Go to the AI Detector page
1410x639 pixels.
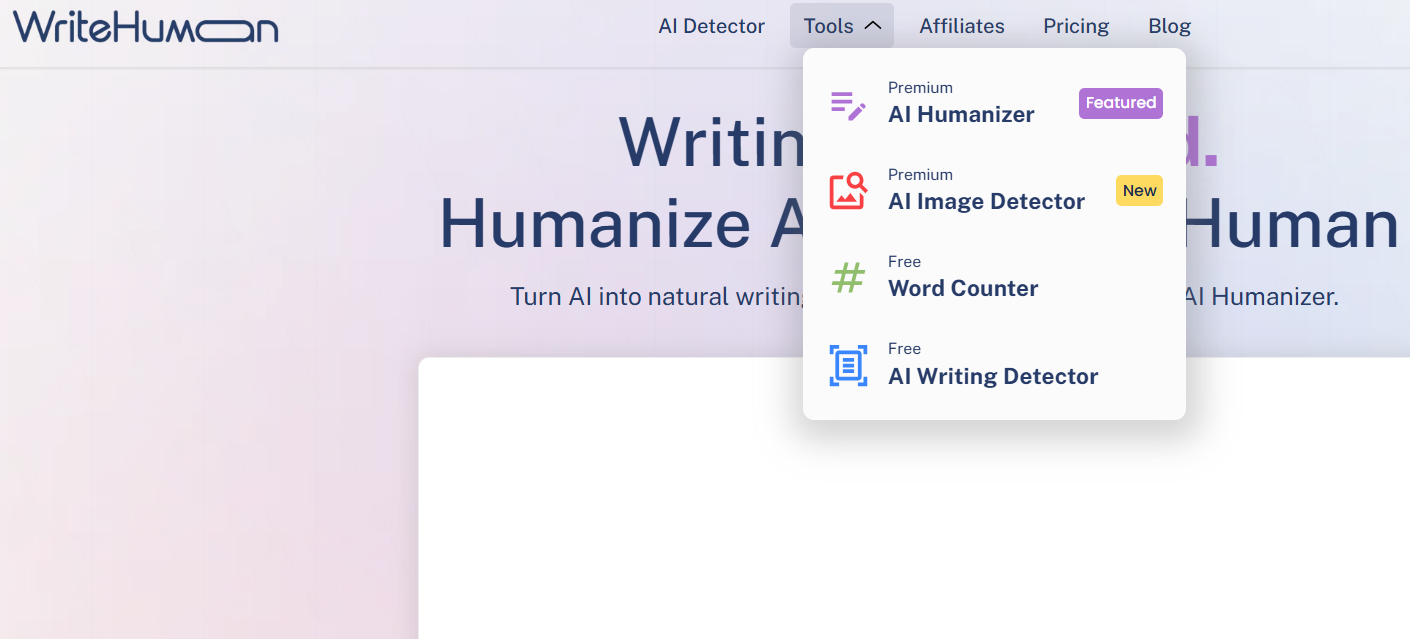pos(711,26)
